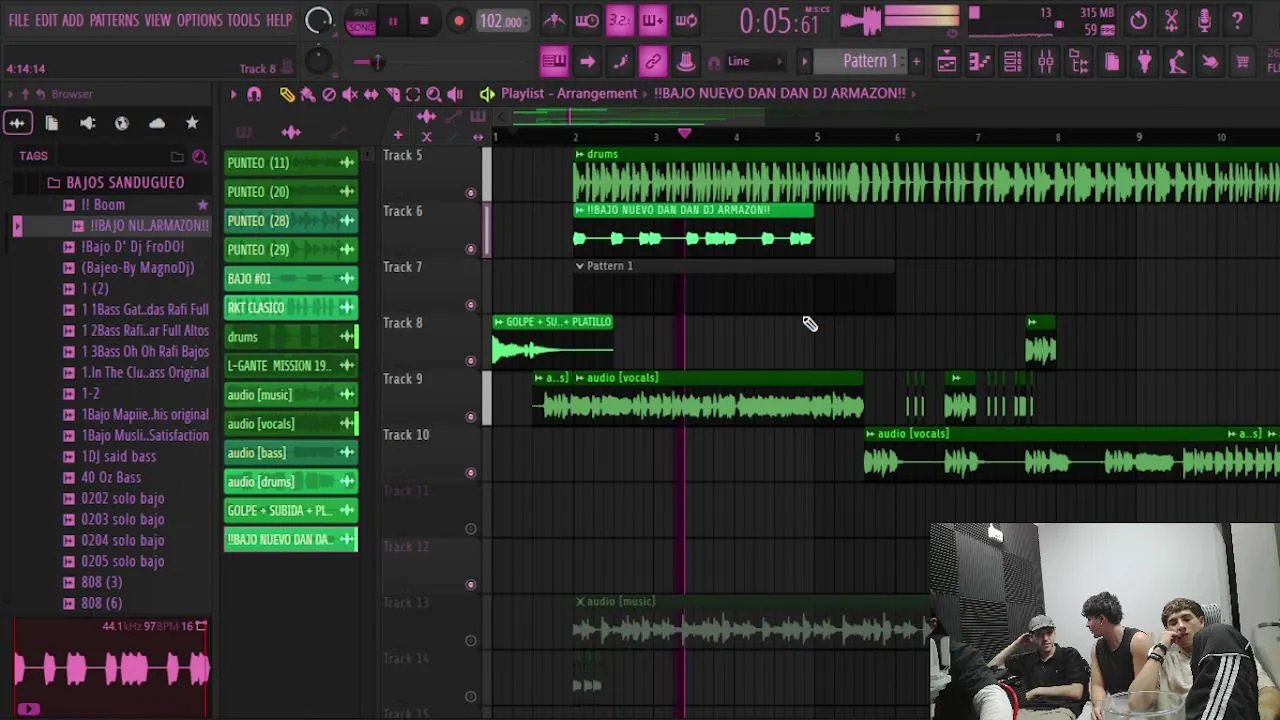The image size is (1280, 720).
Task: Collapse the Browser header arrow
Action: click(x=10, y=94)
